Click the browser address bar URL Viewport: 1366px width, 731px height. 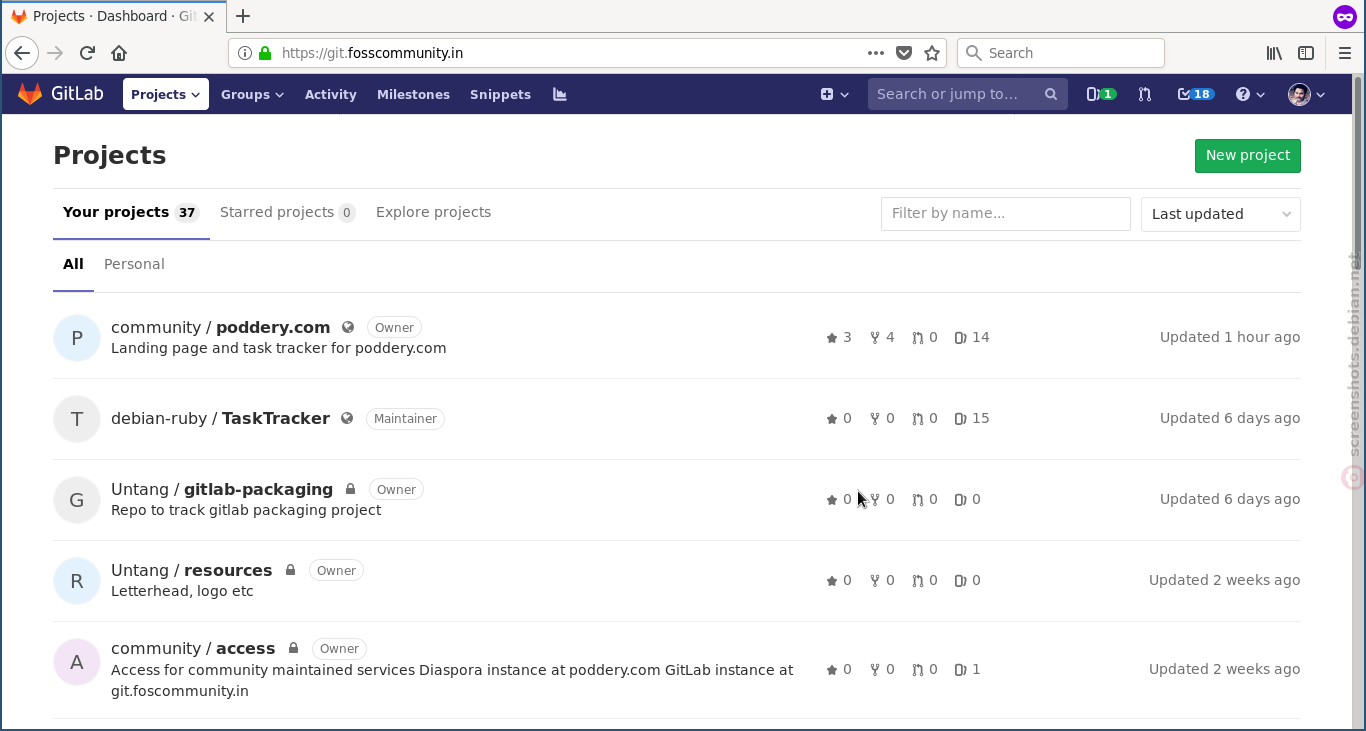tap(372, 53)
